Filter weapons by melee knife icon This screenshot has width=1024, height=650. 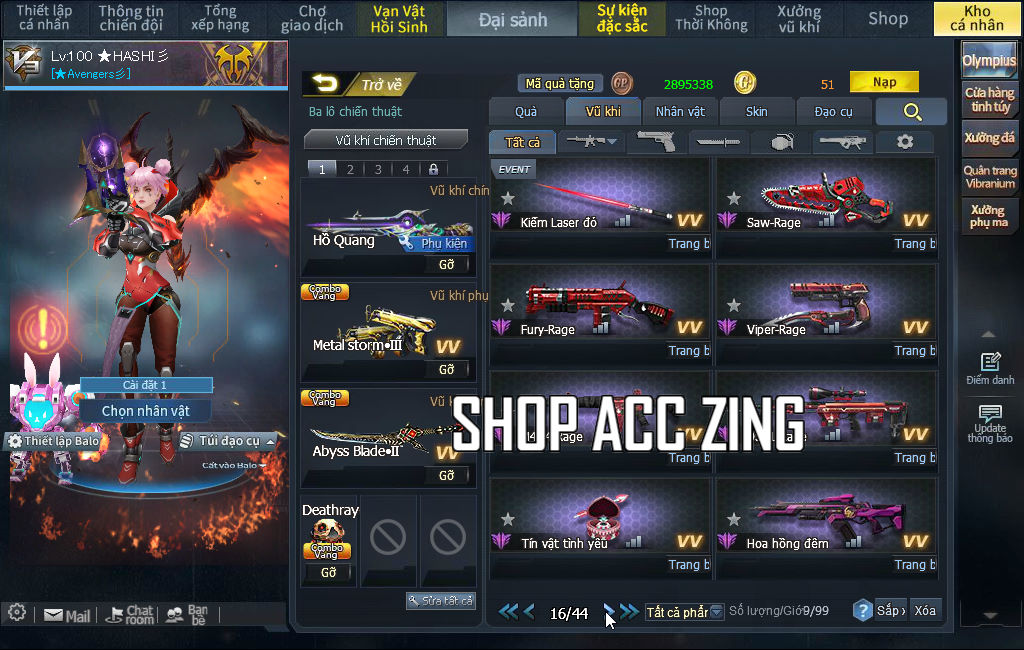tap(718, 141)
